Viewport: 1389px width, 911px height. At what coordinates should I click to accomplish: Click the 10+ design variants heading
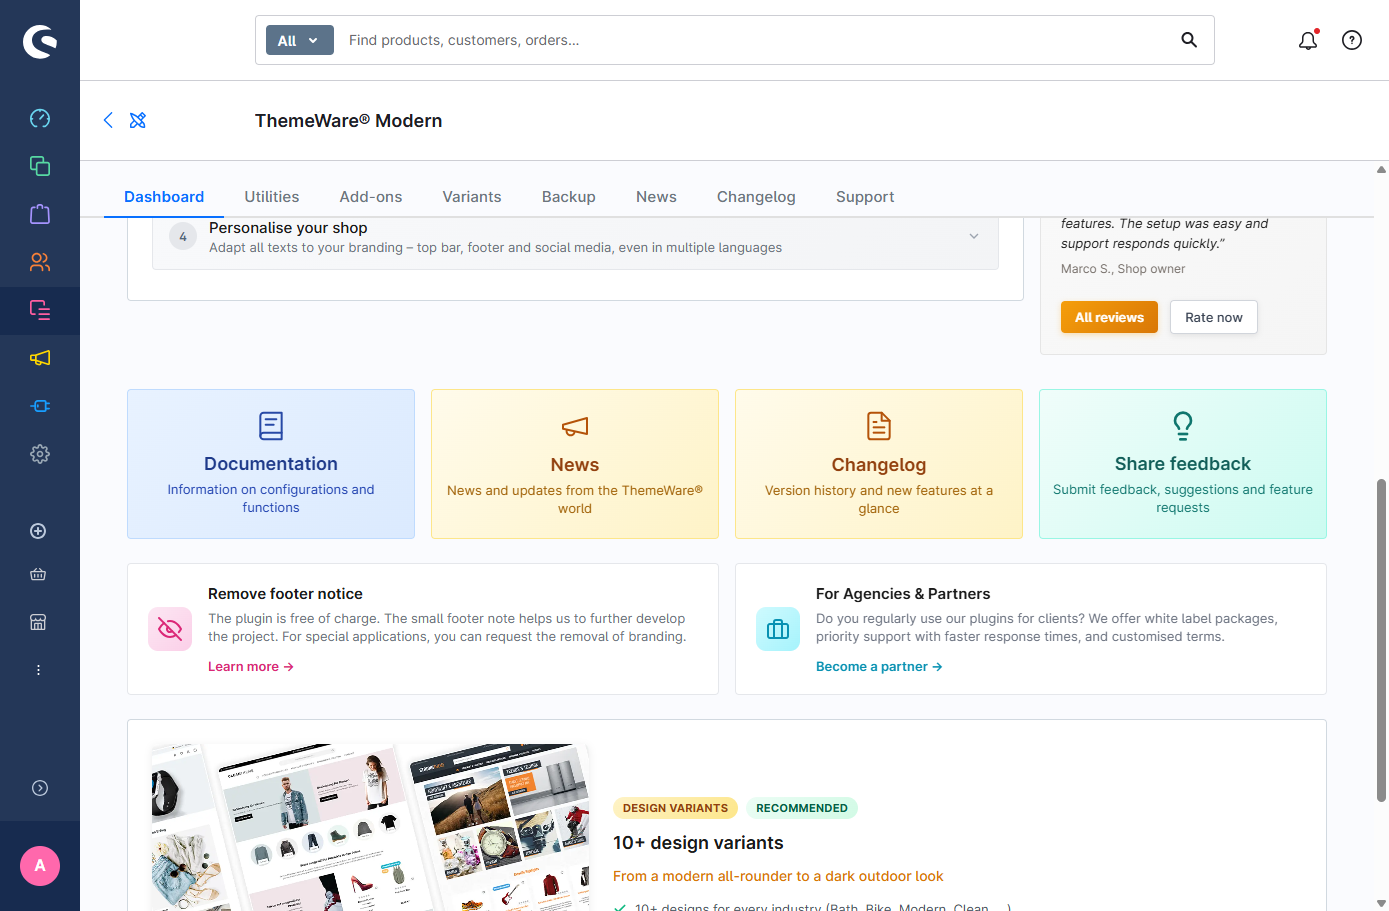click(698, 843)
